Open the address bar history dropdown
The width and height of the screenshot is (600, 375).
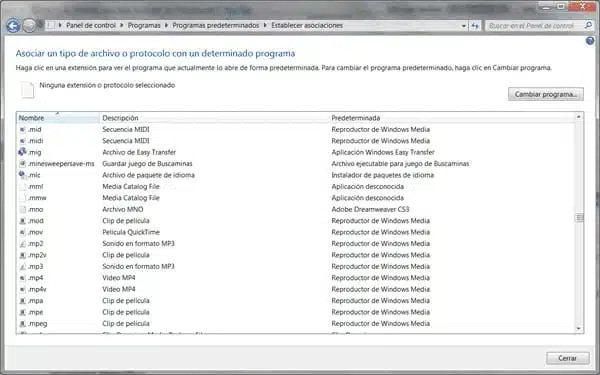click(464, 26)
